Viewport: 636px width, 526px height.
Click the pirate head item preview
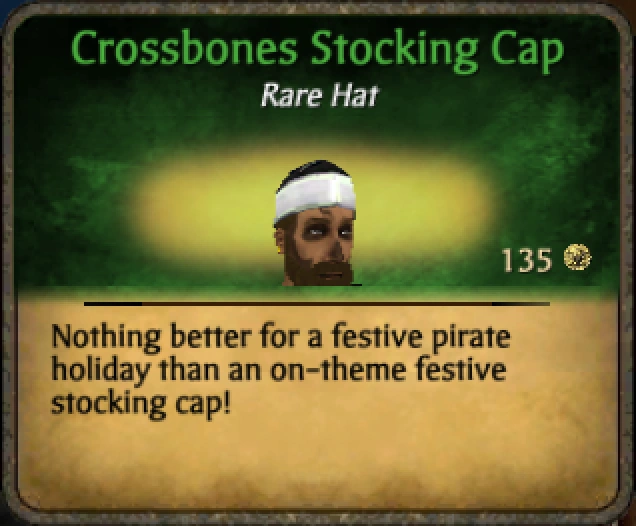pyautogui.click(x=316, y=223)
